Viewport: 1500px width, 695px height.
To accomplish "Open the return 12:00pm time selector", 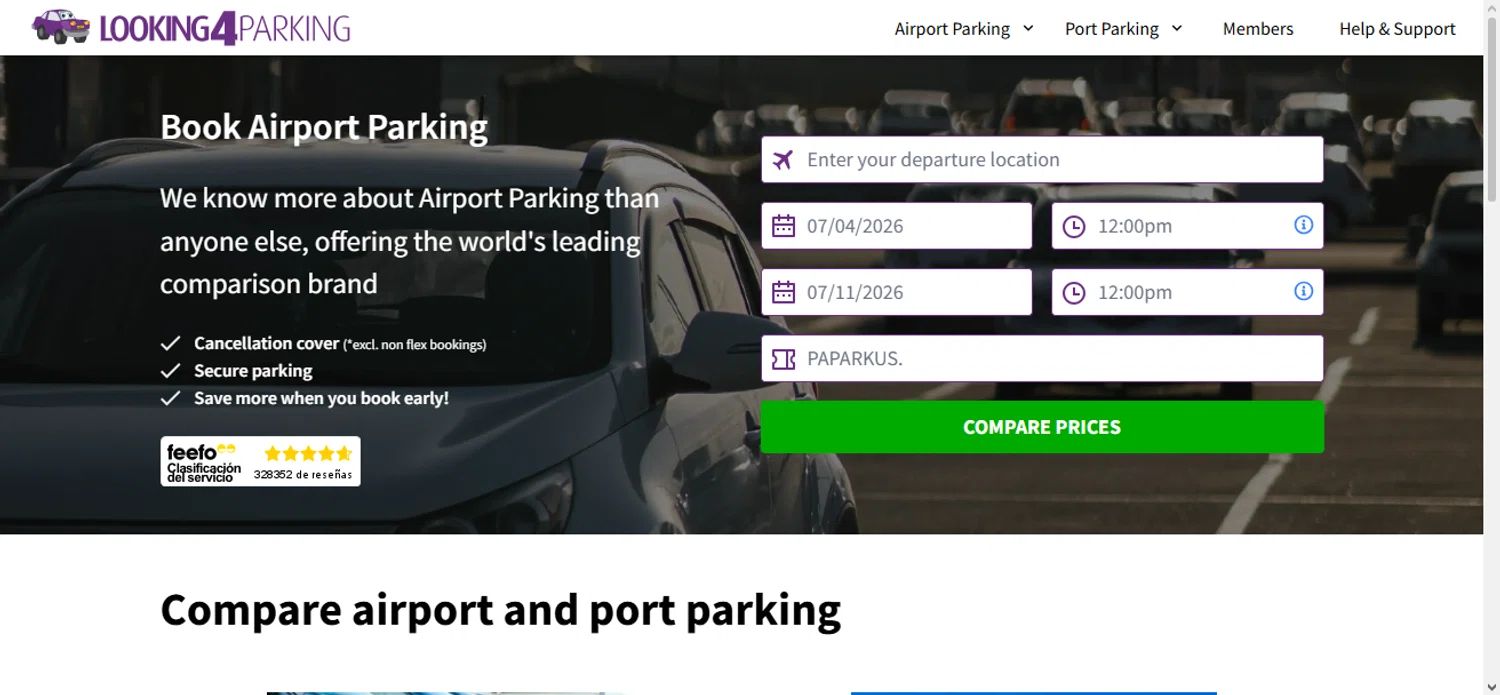I will pyautogui.click(x=1188, y=292).
